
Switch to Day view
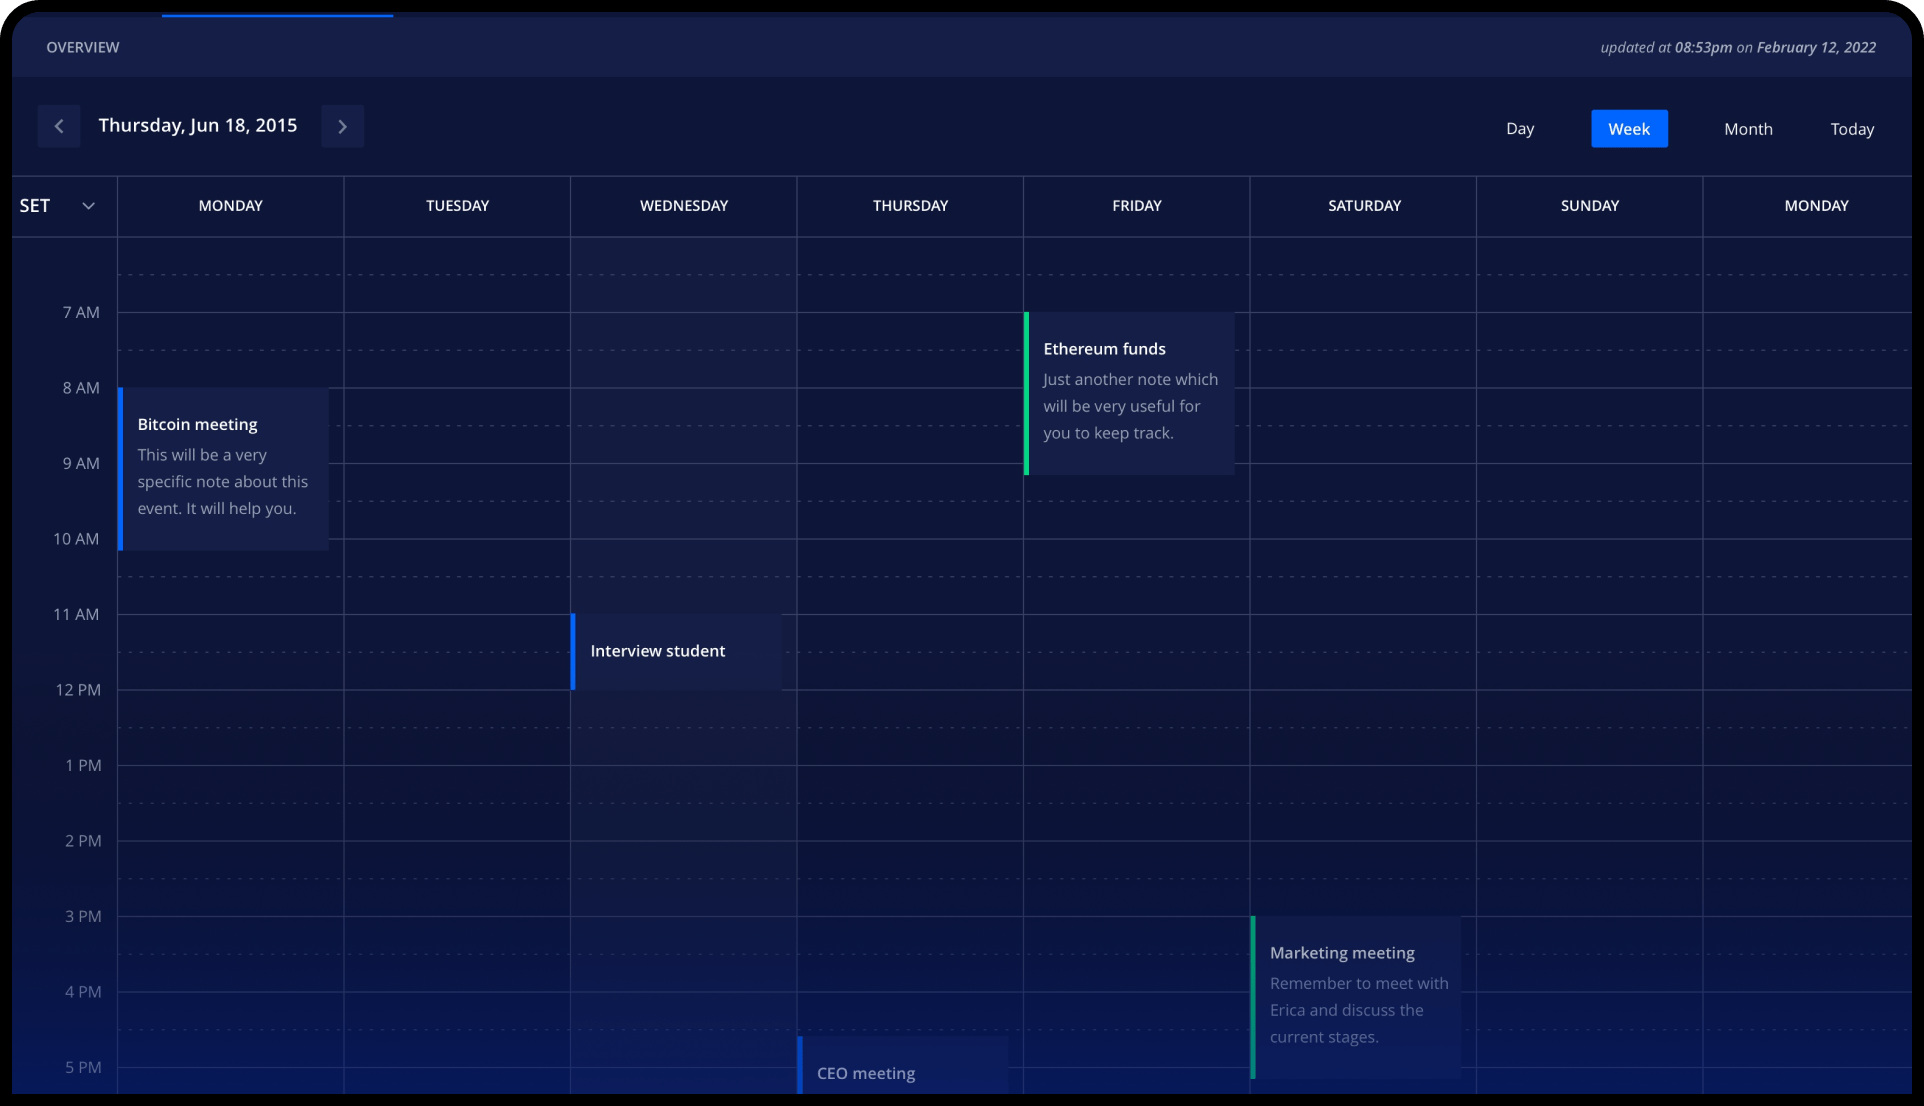1519,129
